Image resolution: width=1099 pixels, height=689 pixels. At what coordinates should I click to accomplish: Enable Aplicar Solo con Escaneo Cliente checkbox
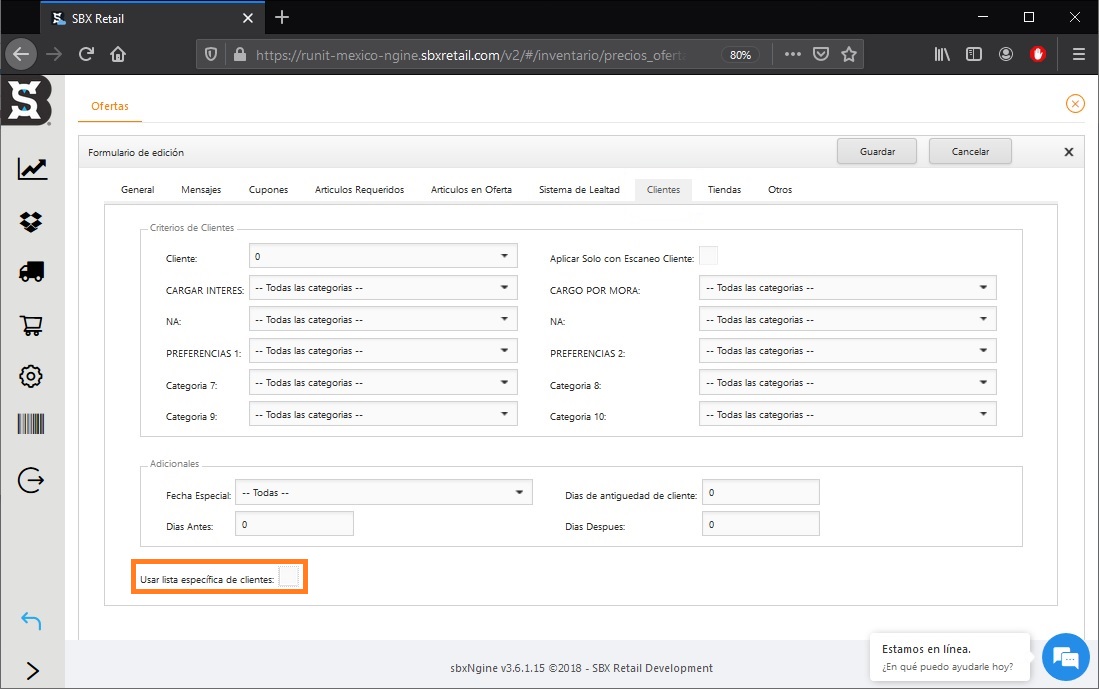(708, 256)
